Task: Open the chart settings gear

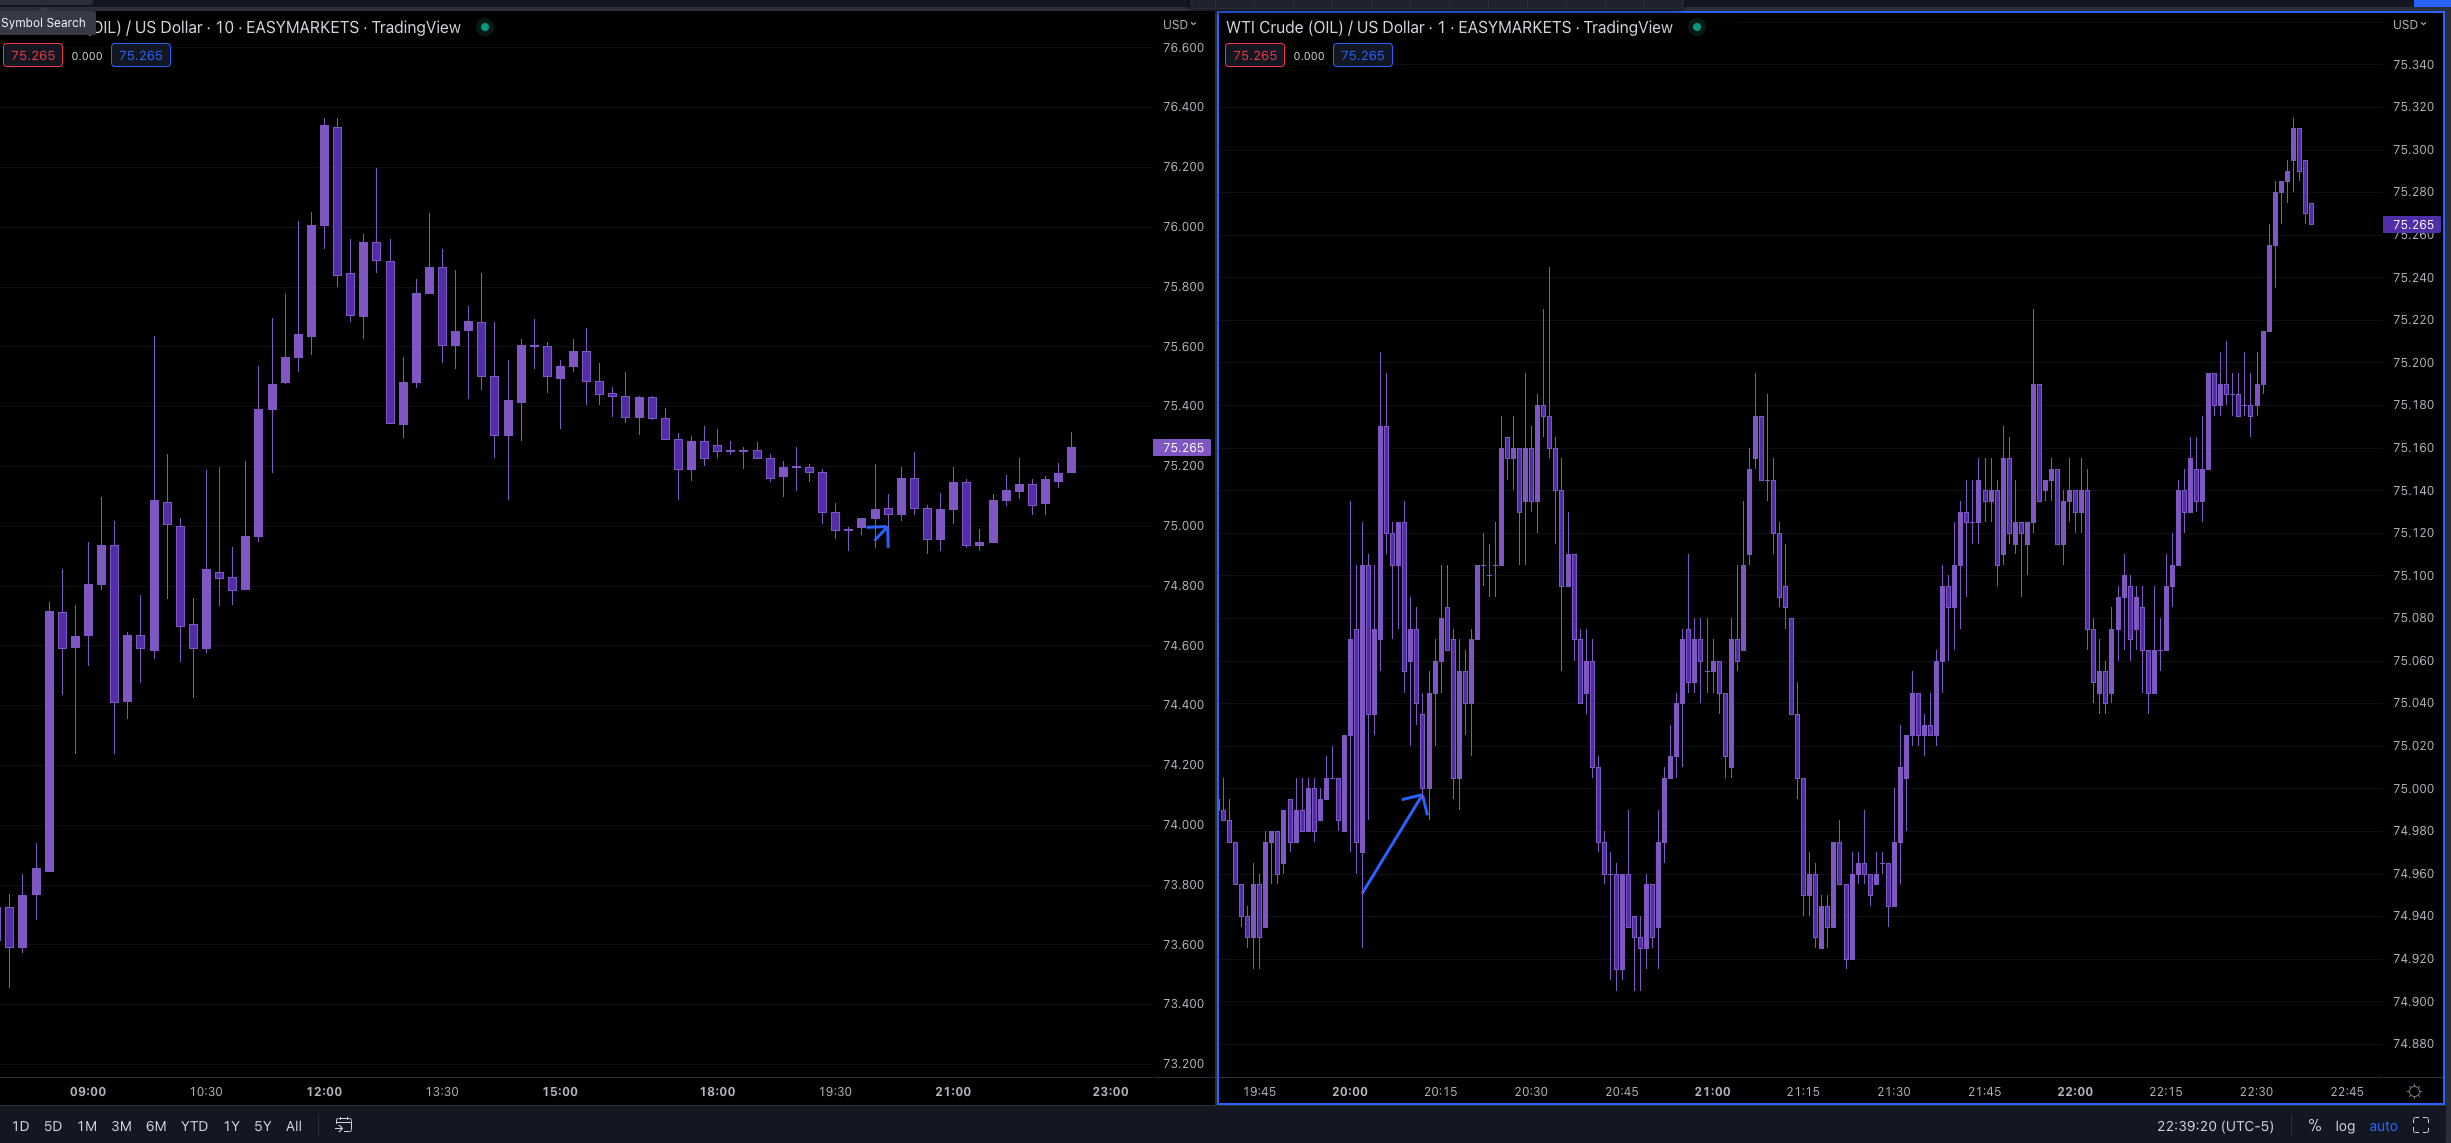Action: [x=2414, y=1092]
